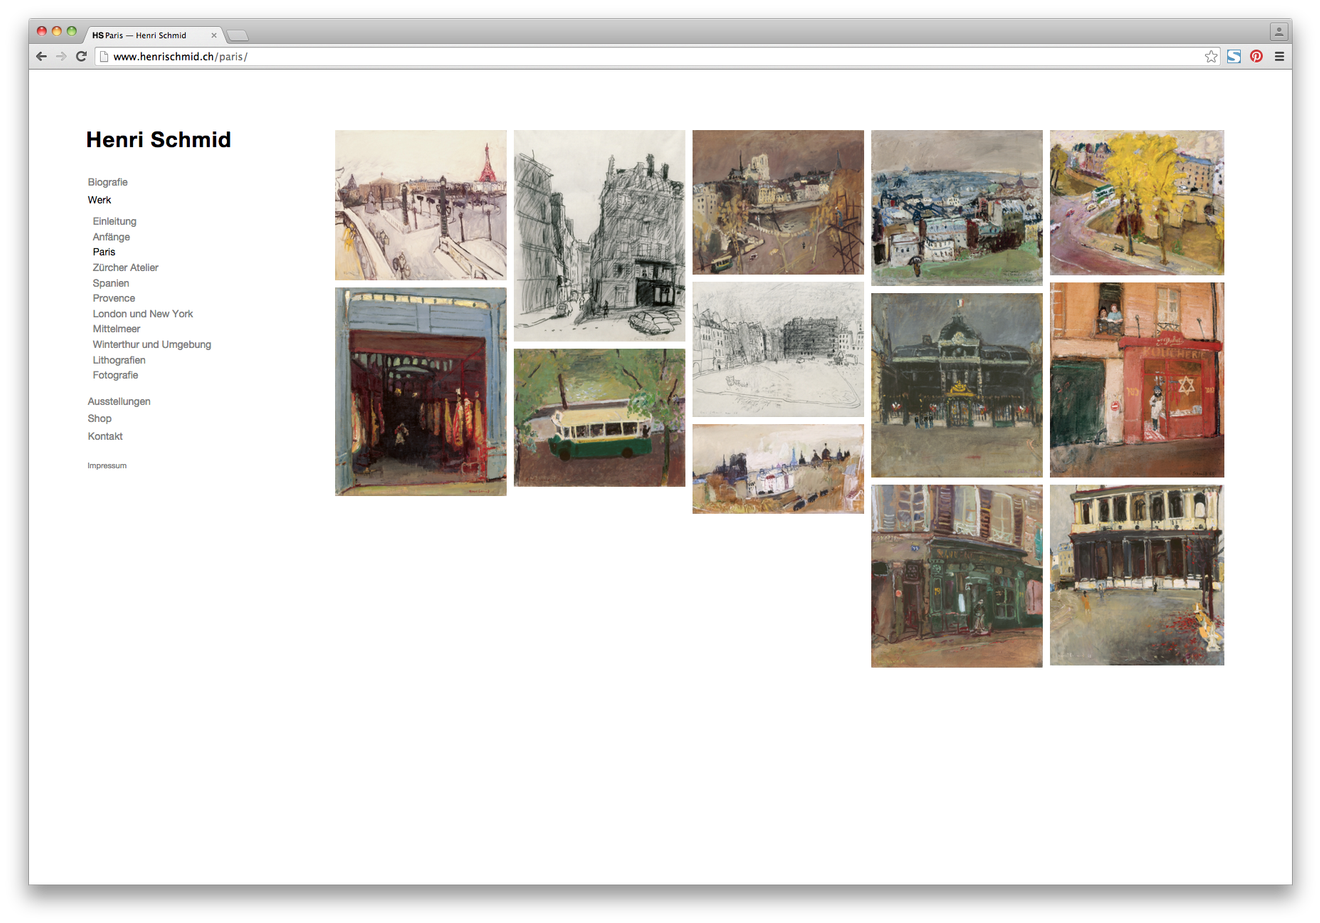Viewport: 1320px width, 923px height.
Task: Click the browser forward arrow
Action: coord(61,57)
